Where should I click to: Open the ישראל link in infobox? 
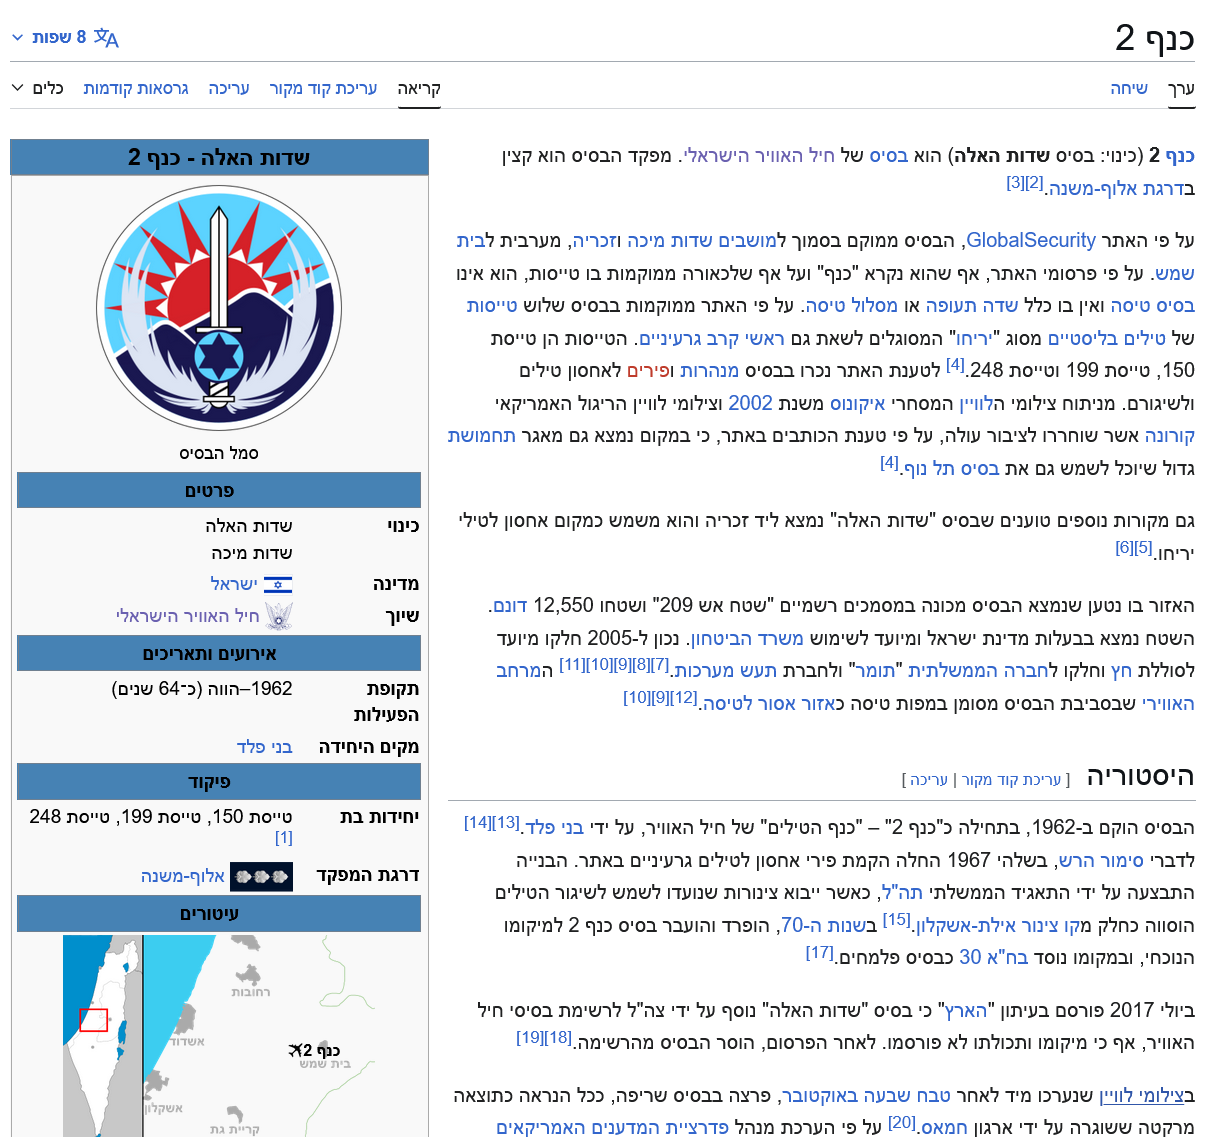pos(234,584)
